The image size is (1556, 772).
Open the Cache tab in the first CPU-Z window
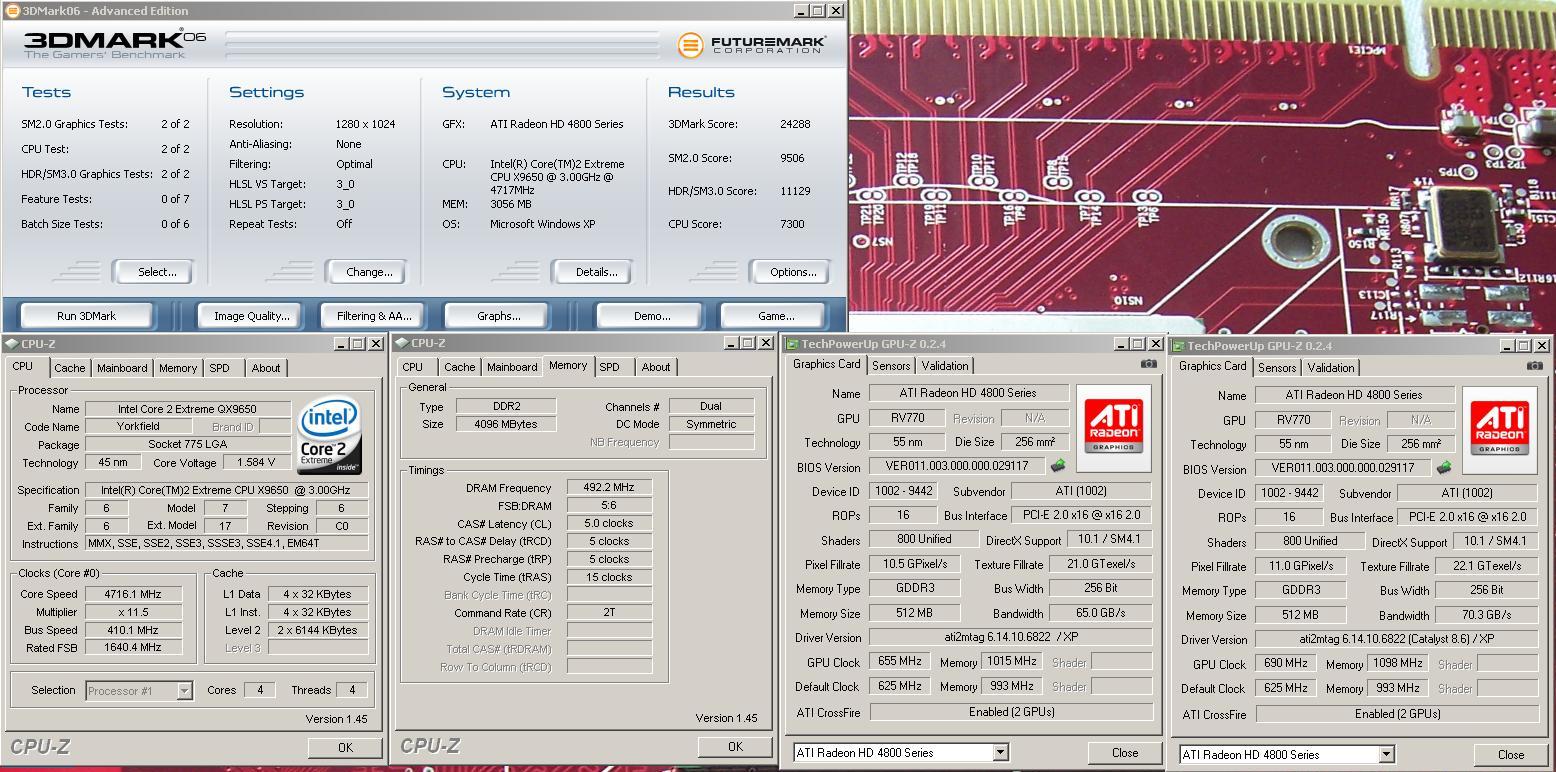coord(69,368)
